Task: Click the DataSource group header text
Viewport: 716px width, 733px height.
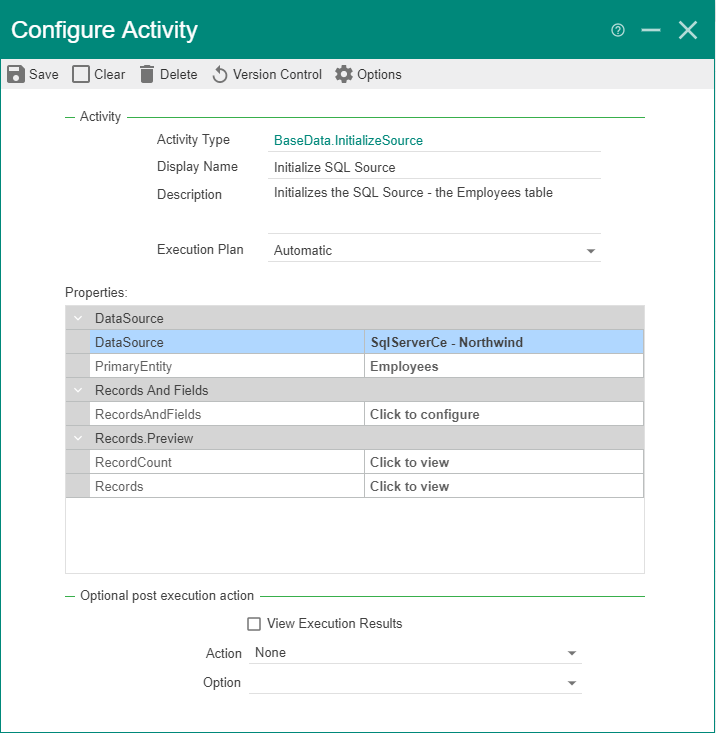Action: (x=129, y=318)
